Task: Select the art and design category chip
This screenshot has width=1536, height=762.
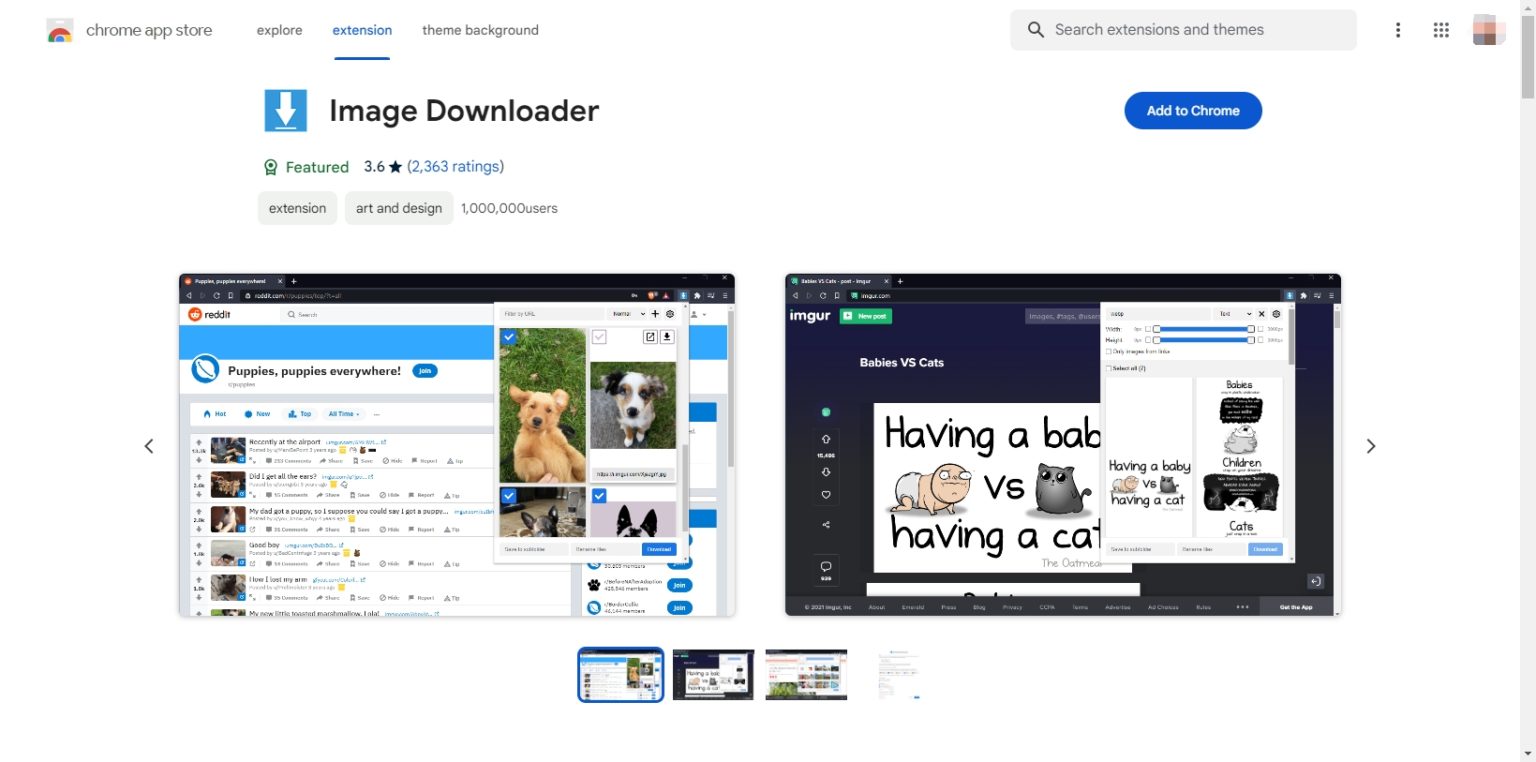Action: pyautogui.click(x=398, y=208)
